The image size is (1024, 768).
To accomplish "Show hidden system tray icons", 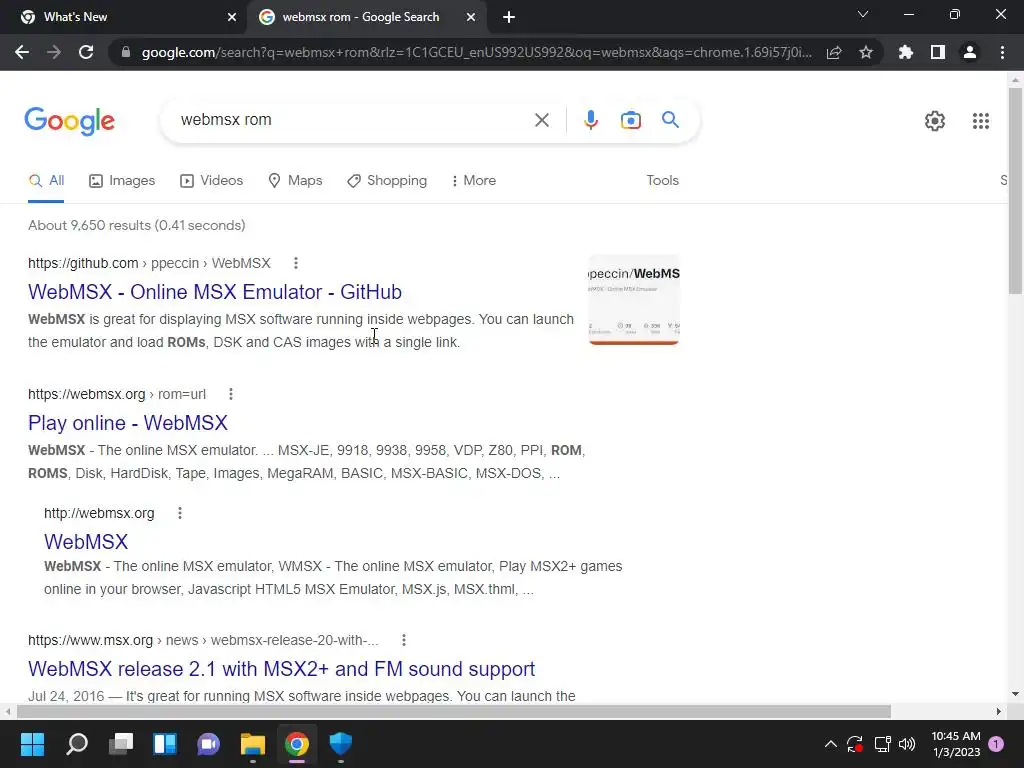I will point(831,744).
